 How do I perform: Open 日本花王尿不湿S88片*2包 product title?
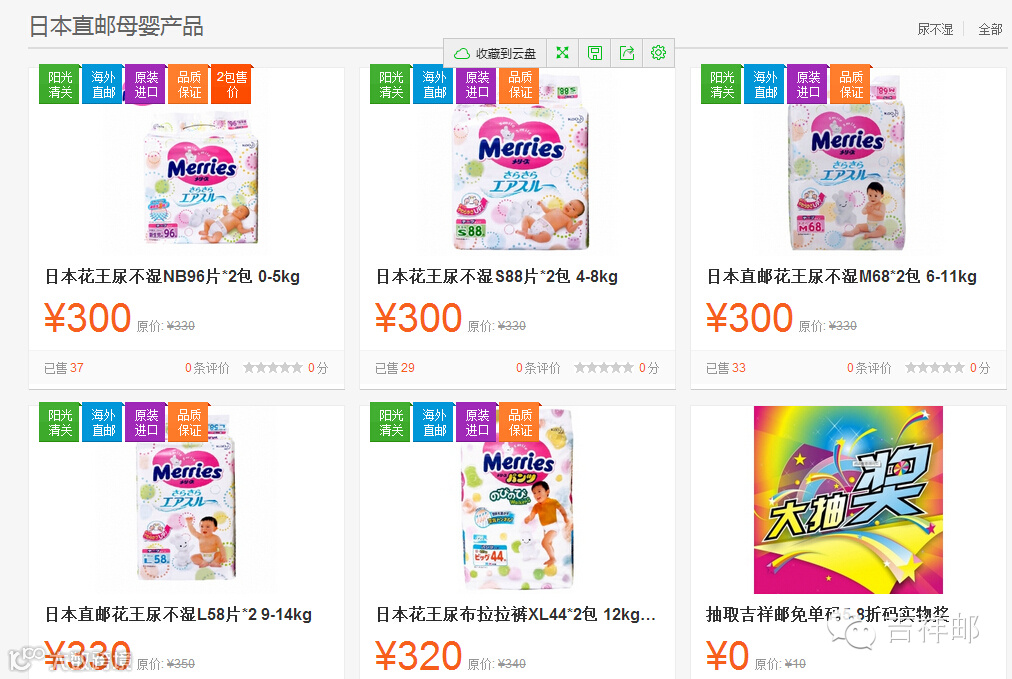497,276
